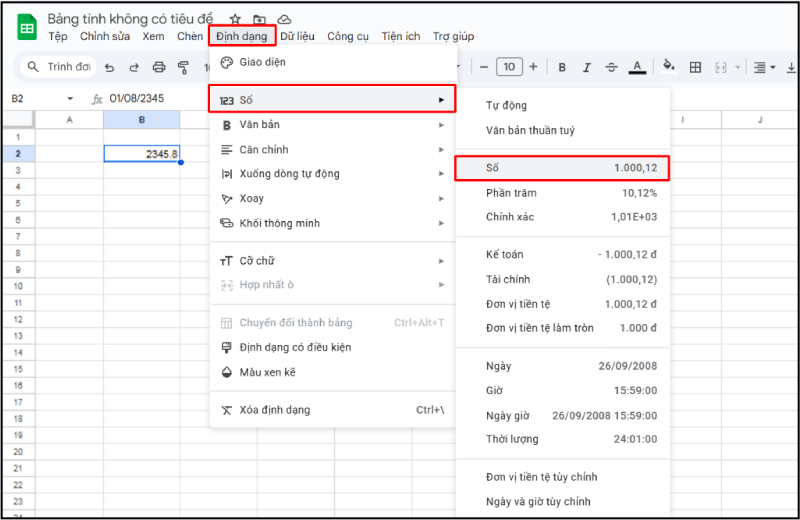The height and width of the screenshot is (520, 800).
Task: Open the Google Sheets home icon
Action: [x=27, y=27]
